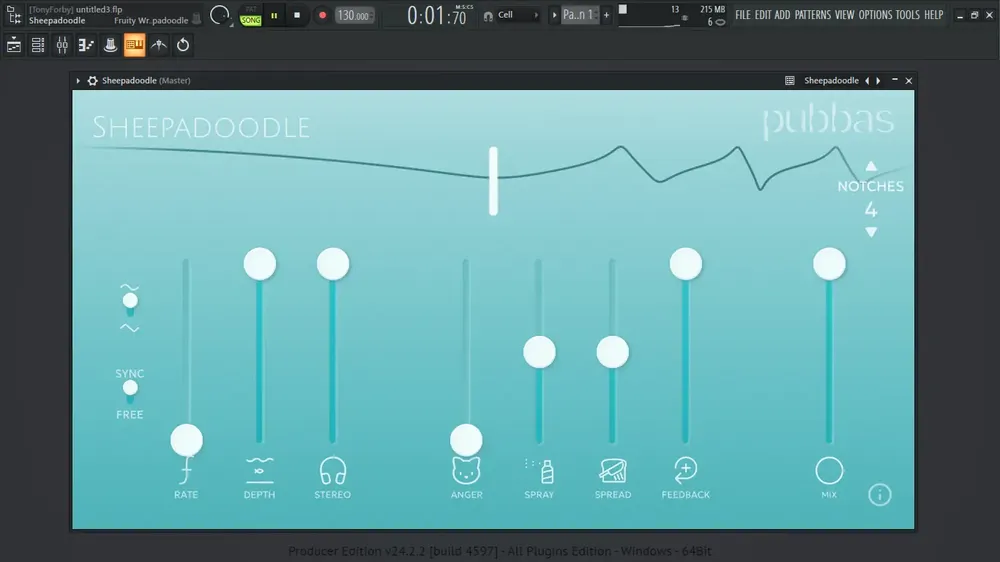Open the Cell snap dropdown
The image size is (1000, 562).
(x=518, y=15)
